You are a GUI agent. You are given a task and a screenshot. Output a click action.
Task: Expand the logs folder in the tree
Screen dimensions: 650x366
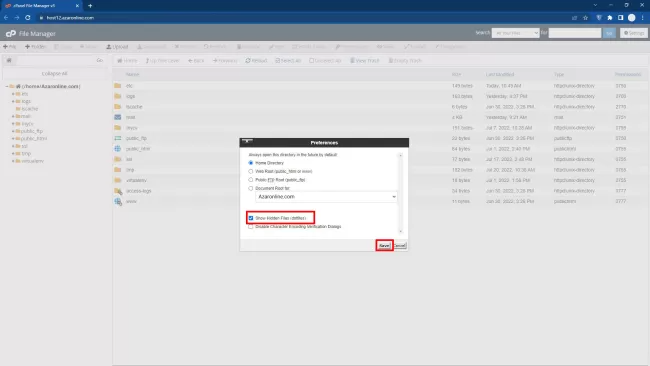[x=13, y=102]
